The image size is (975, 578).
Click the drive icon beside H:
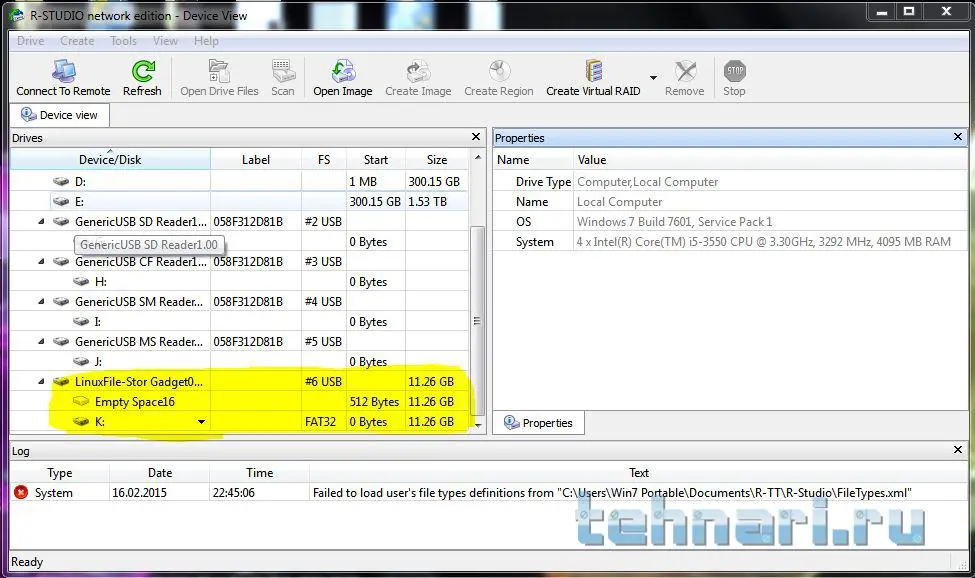[x=81, y=282]
